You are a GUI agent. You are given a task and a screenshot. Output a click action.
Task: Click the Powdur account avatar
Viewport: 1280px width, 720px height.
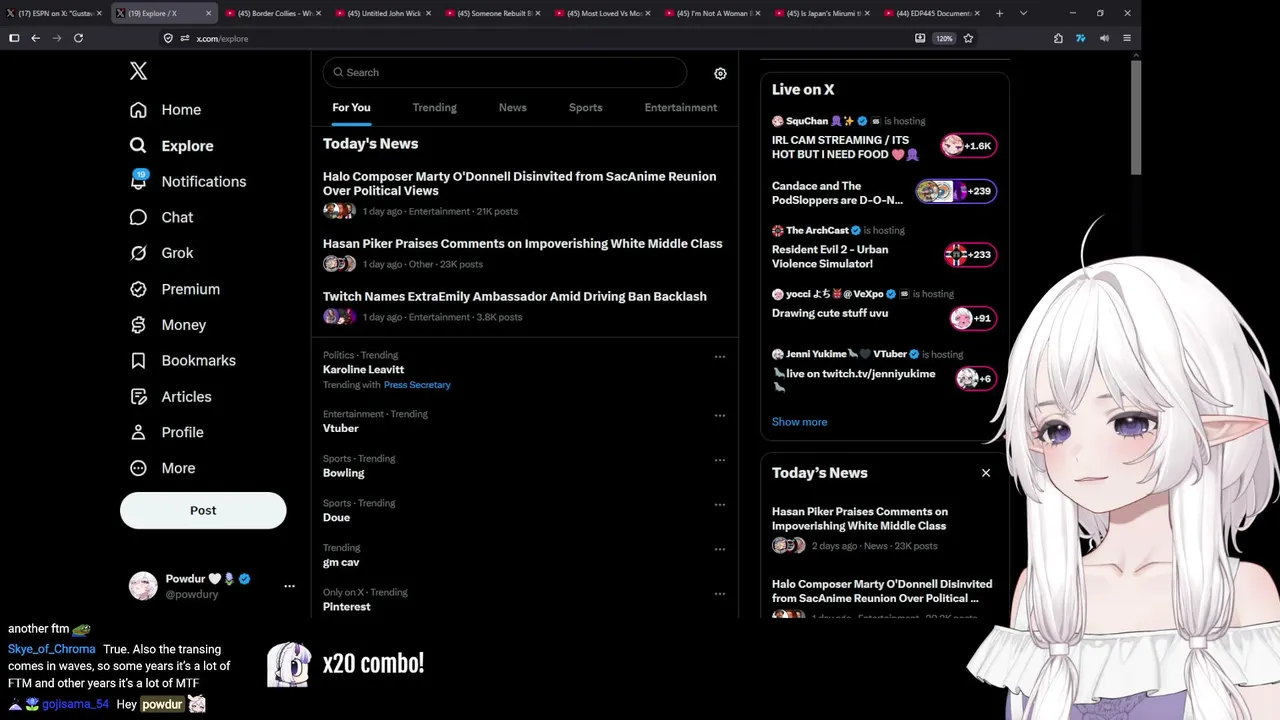click(143, 586)
